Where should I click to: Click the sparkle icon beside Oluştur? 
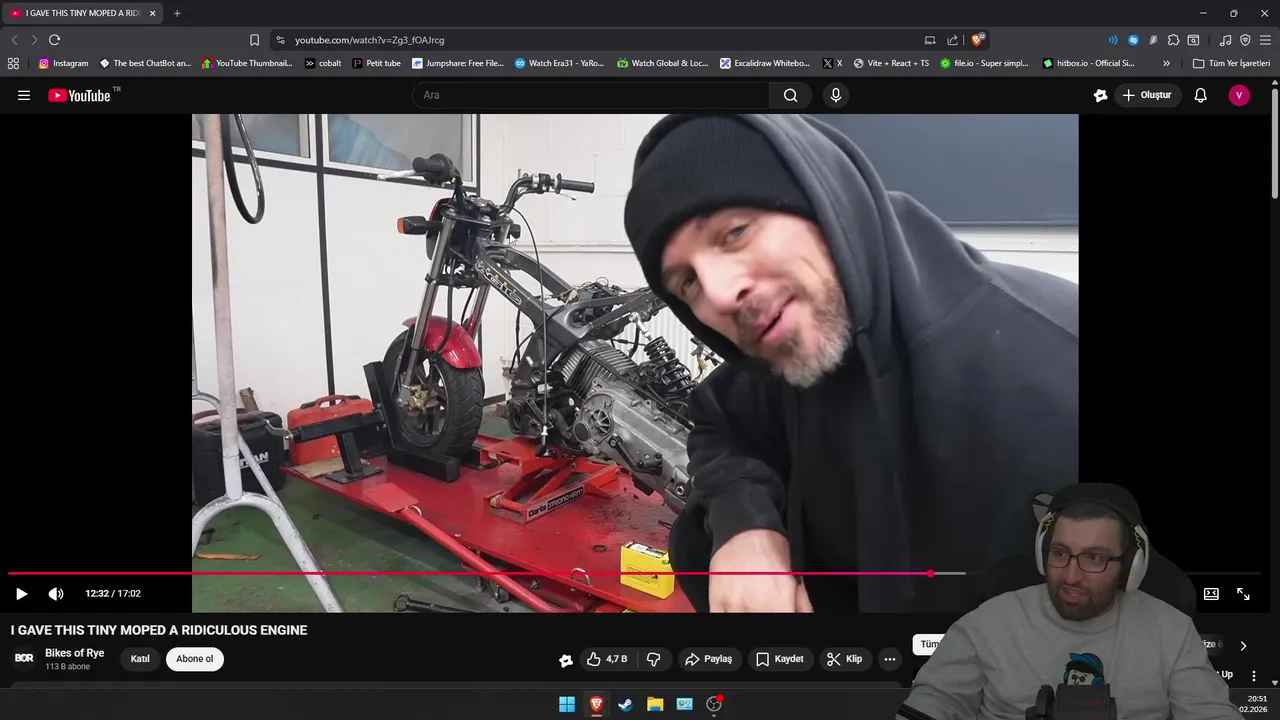(1100, 95)
